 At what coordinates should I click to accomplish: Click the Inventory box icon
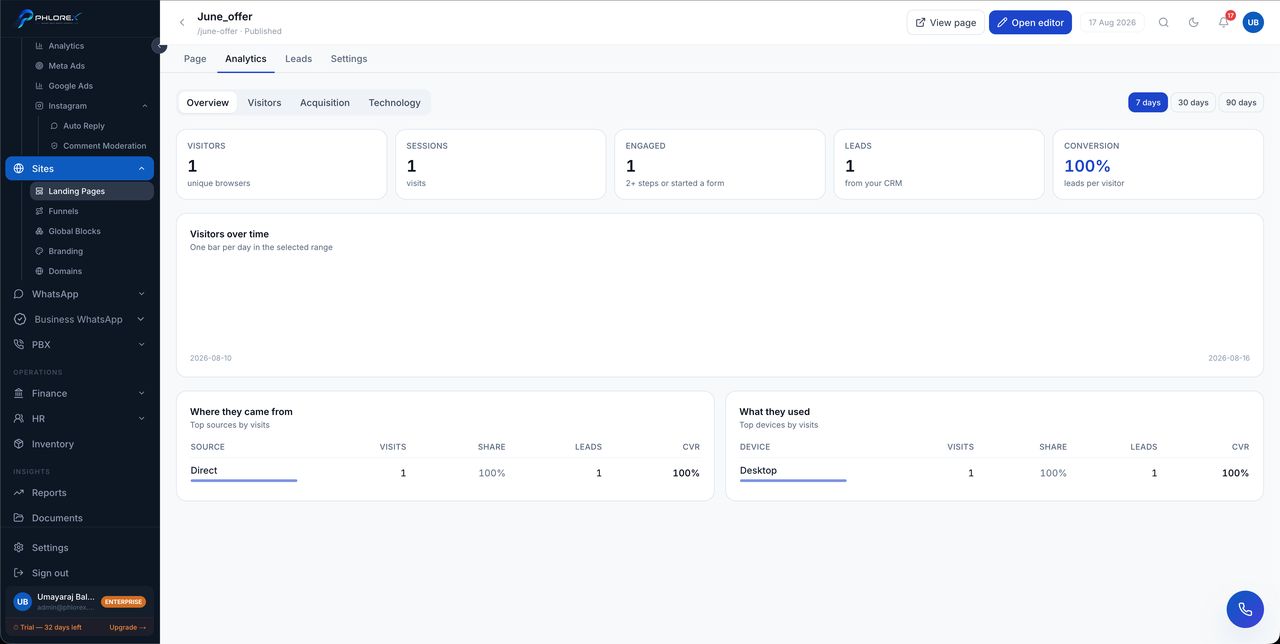coord(19,444)
